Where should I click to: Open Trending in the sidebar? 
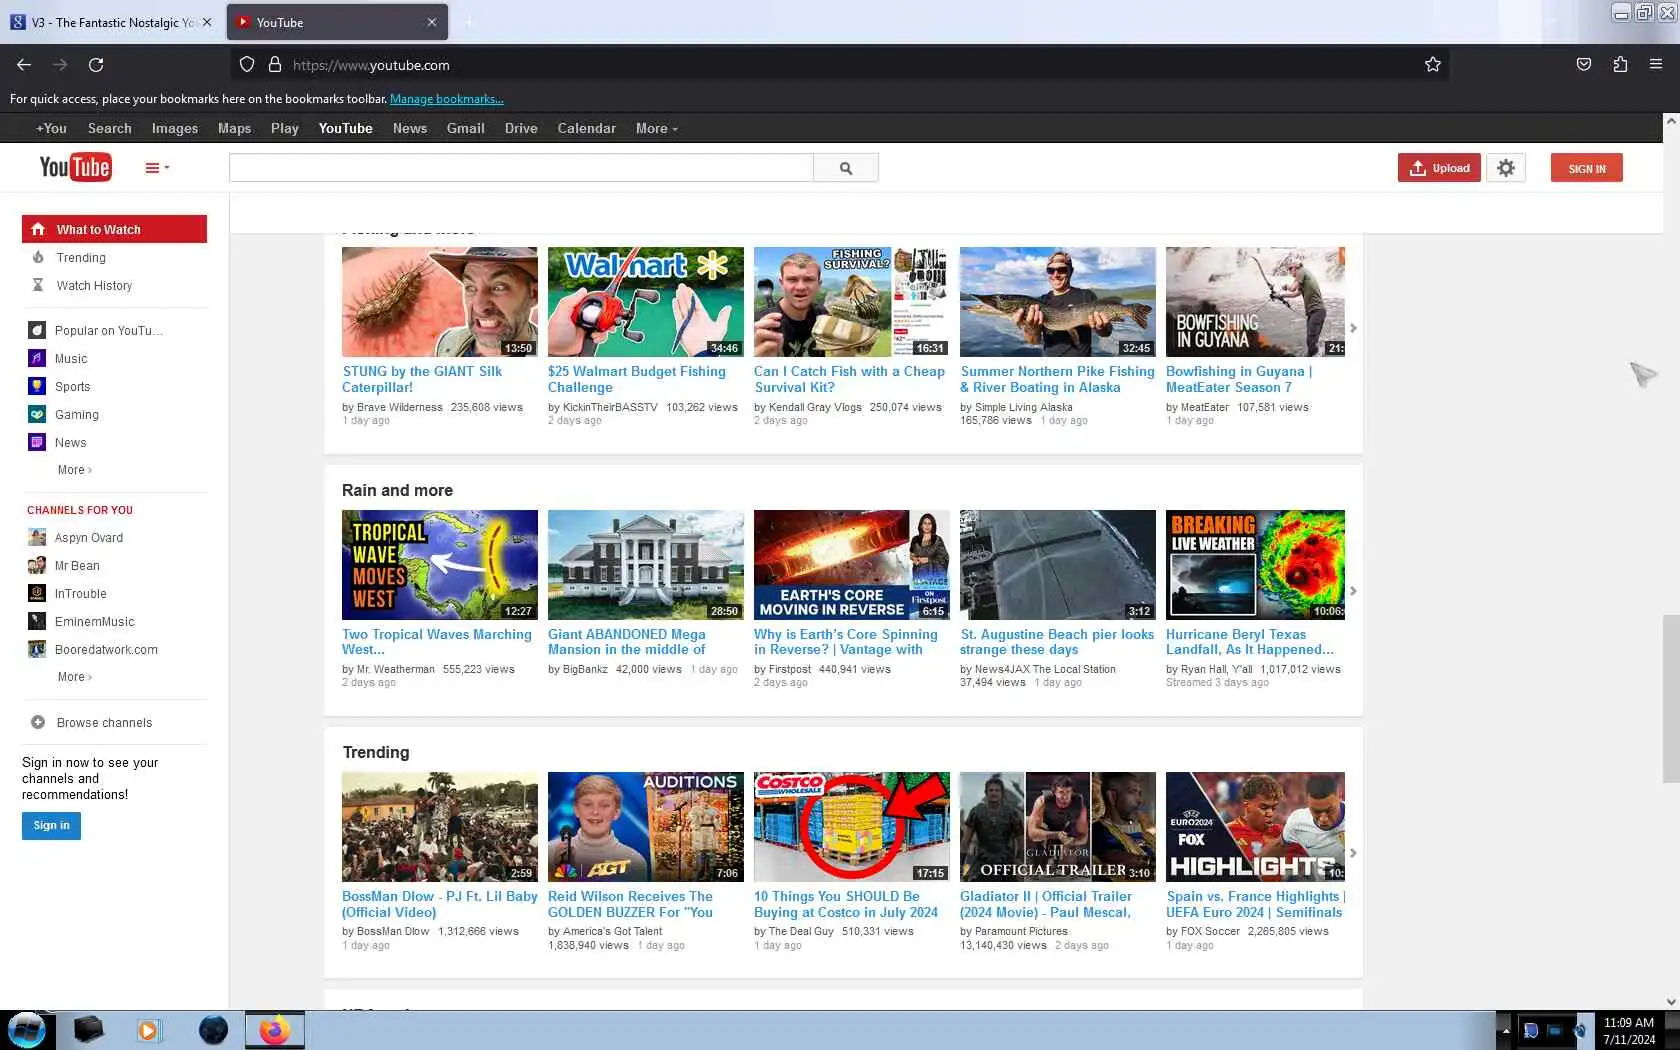[81, 258]
